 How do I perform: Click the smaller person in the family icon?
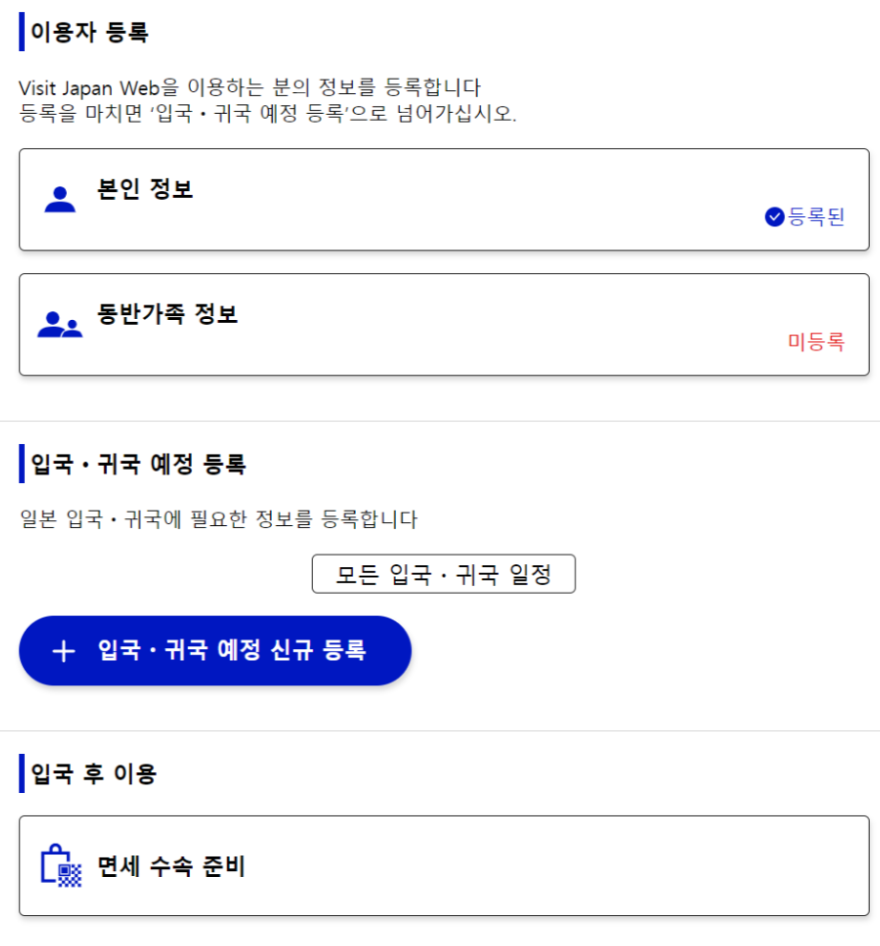(72, 330)
